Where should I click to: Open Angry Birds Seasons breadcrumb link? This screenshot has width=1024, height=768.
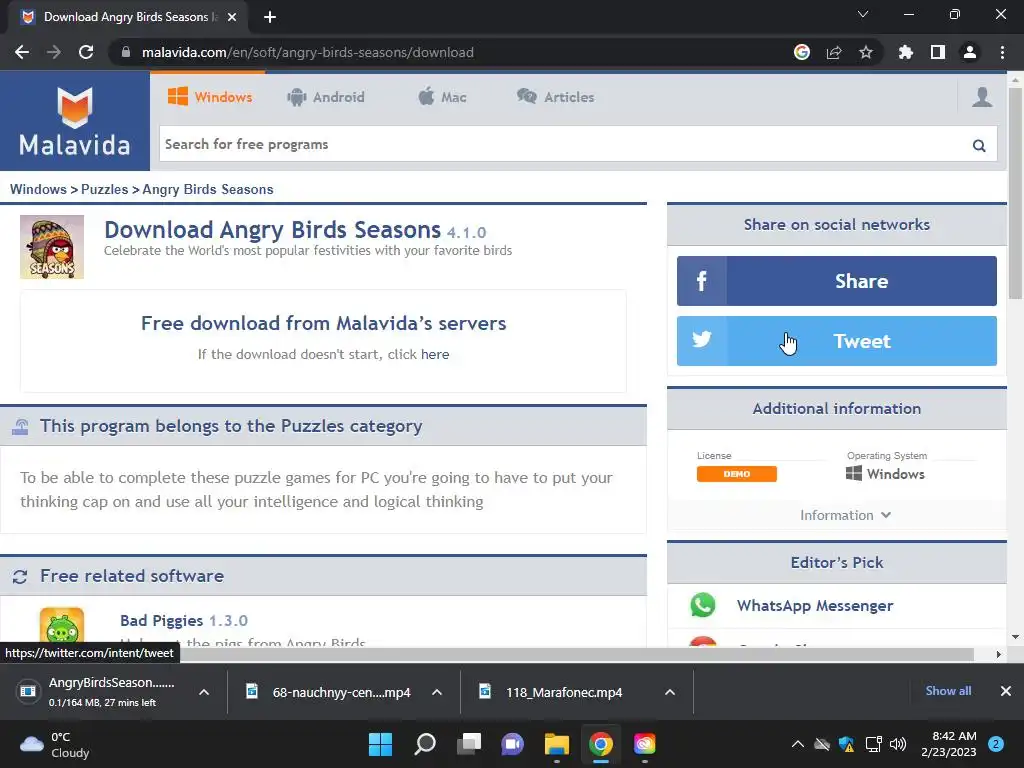click(x=208, y=189)
